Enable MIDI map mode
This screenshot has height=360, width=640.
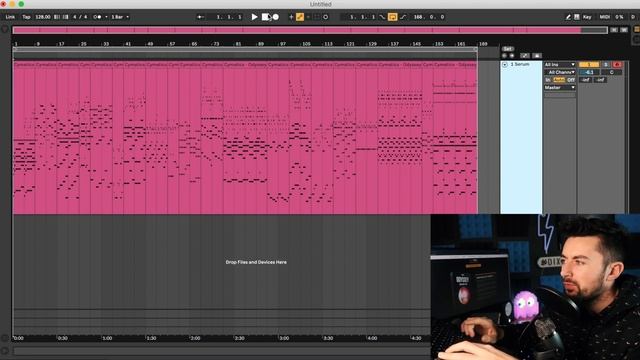tap(604, 17)
